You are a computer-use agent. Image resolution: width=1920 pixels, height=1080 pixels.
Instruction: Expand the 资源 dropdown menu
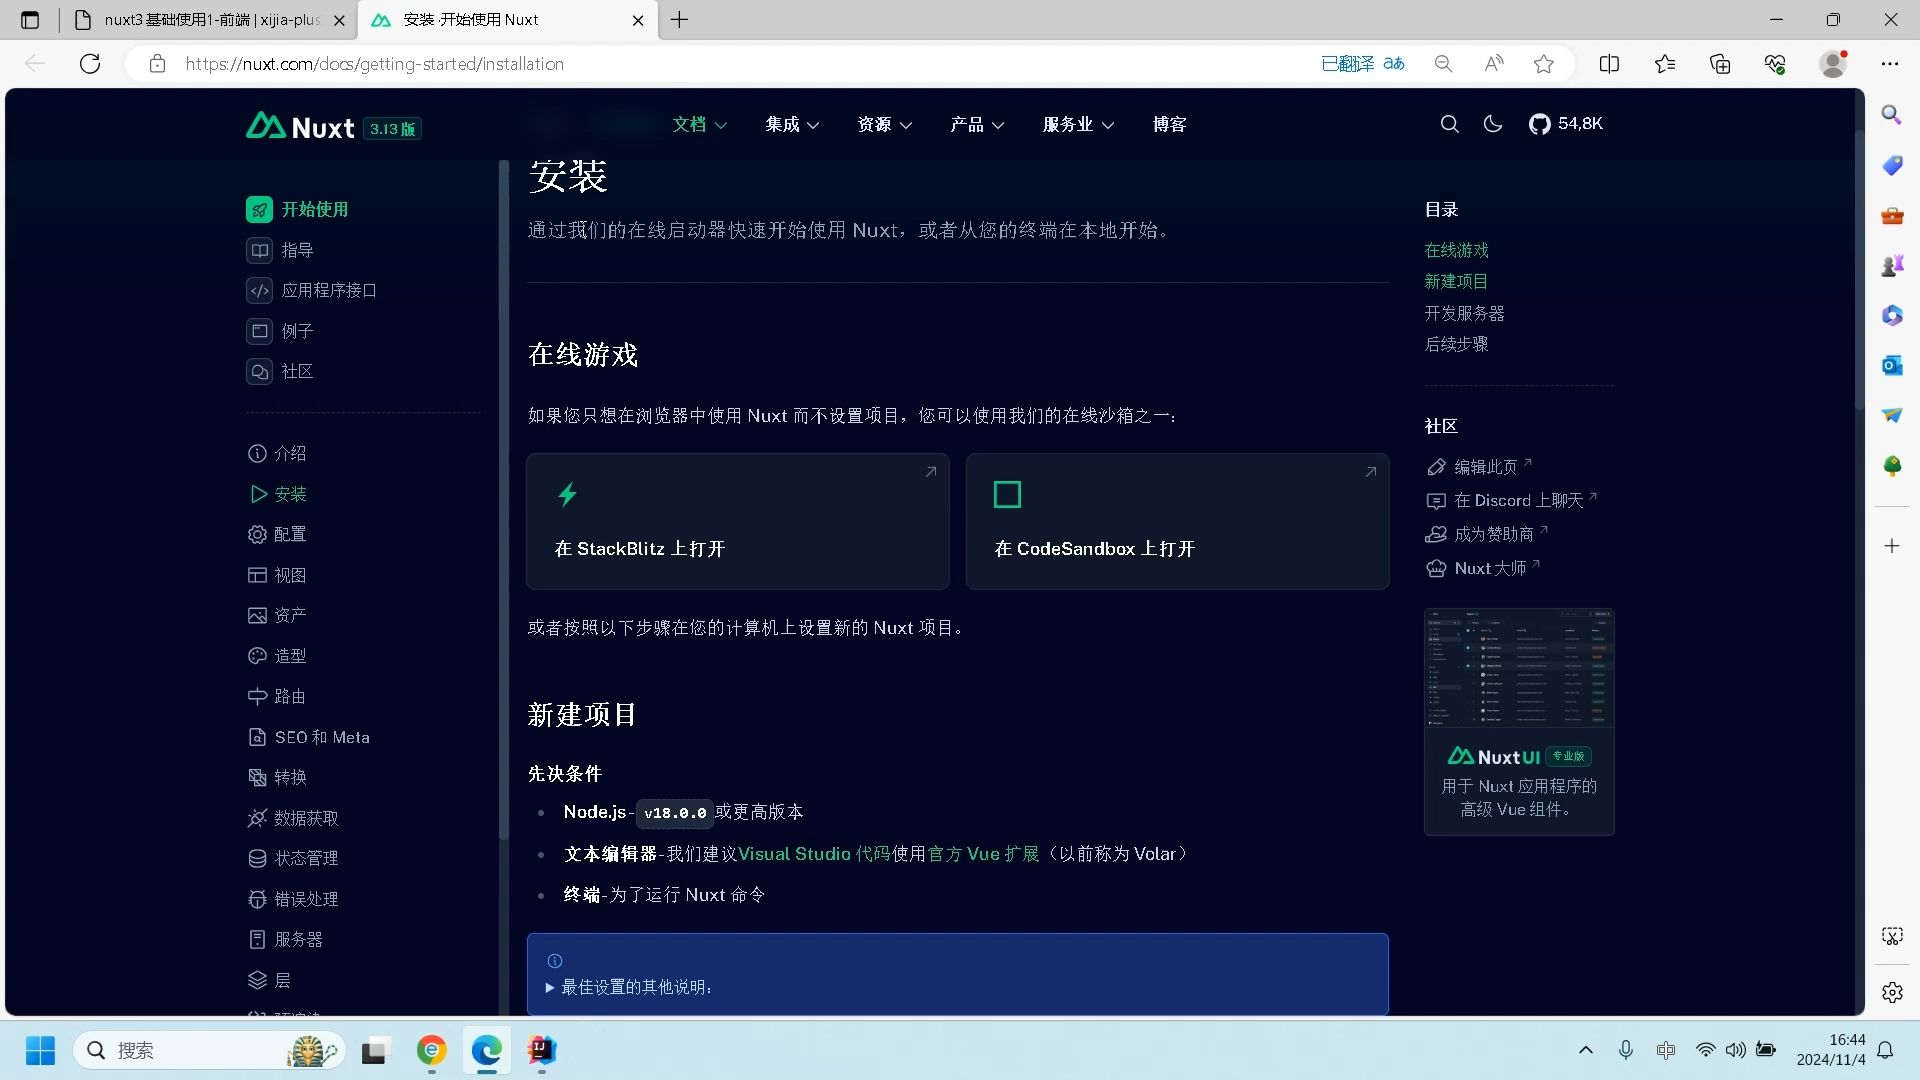click(884, 125)
